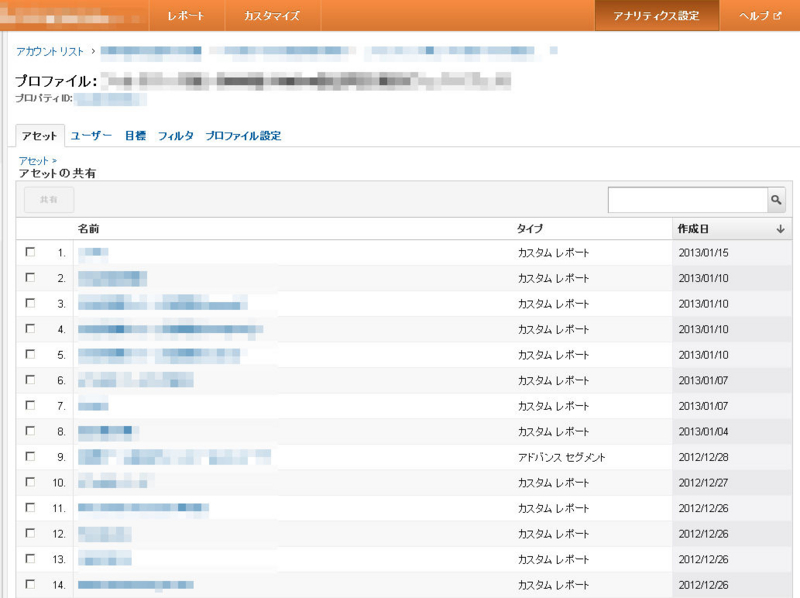
Task: Check the アドバンス セグメント row checkbox
Action: pyautogui.click(x=31, y=454)
